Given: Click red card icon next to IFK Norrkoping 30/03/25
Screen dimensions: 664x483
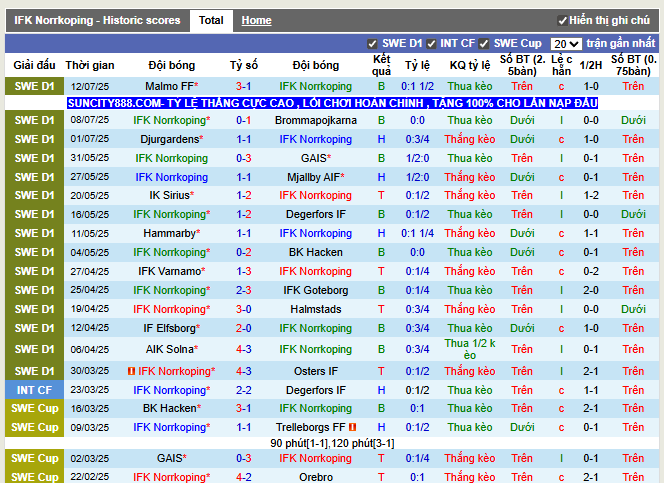Looking at the screenshot, I should point(131,371).
